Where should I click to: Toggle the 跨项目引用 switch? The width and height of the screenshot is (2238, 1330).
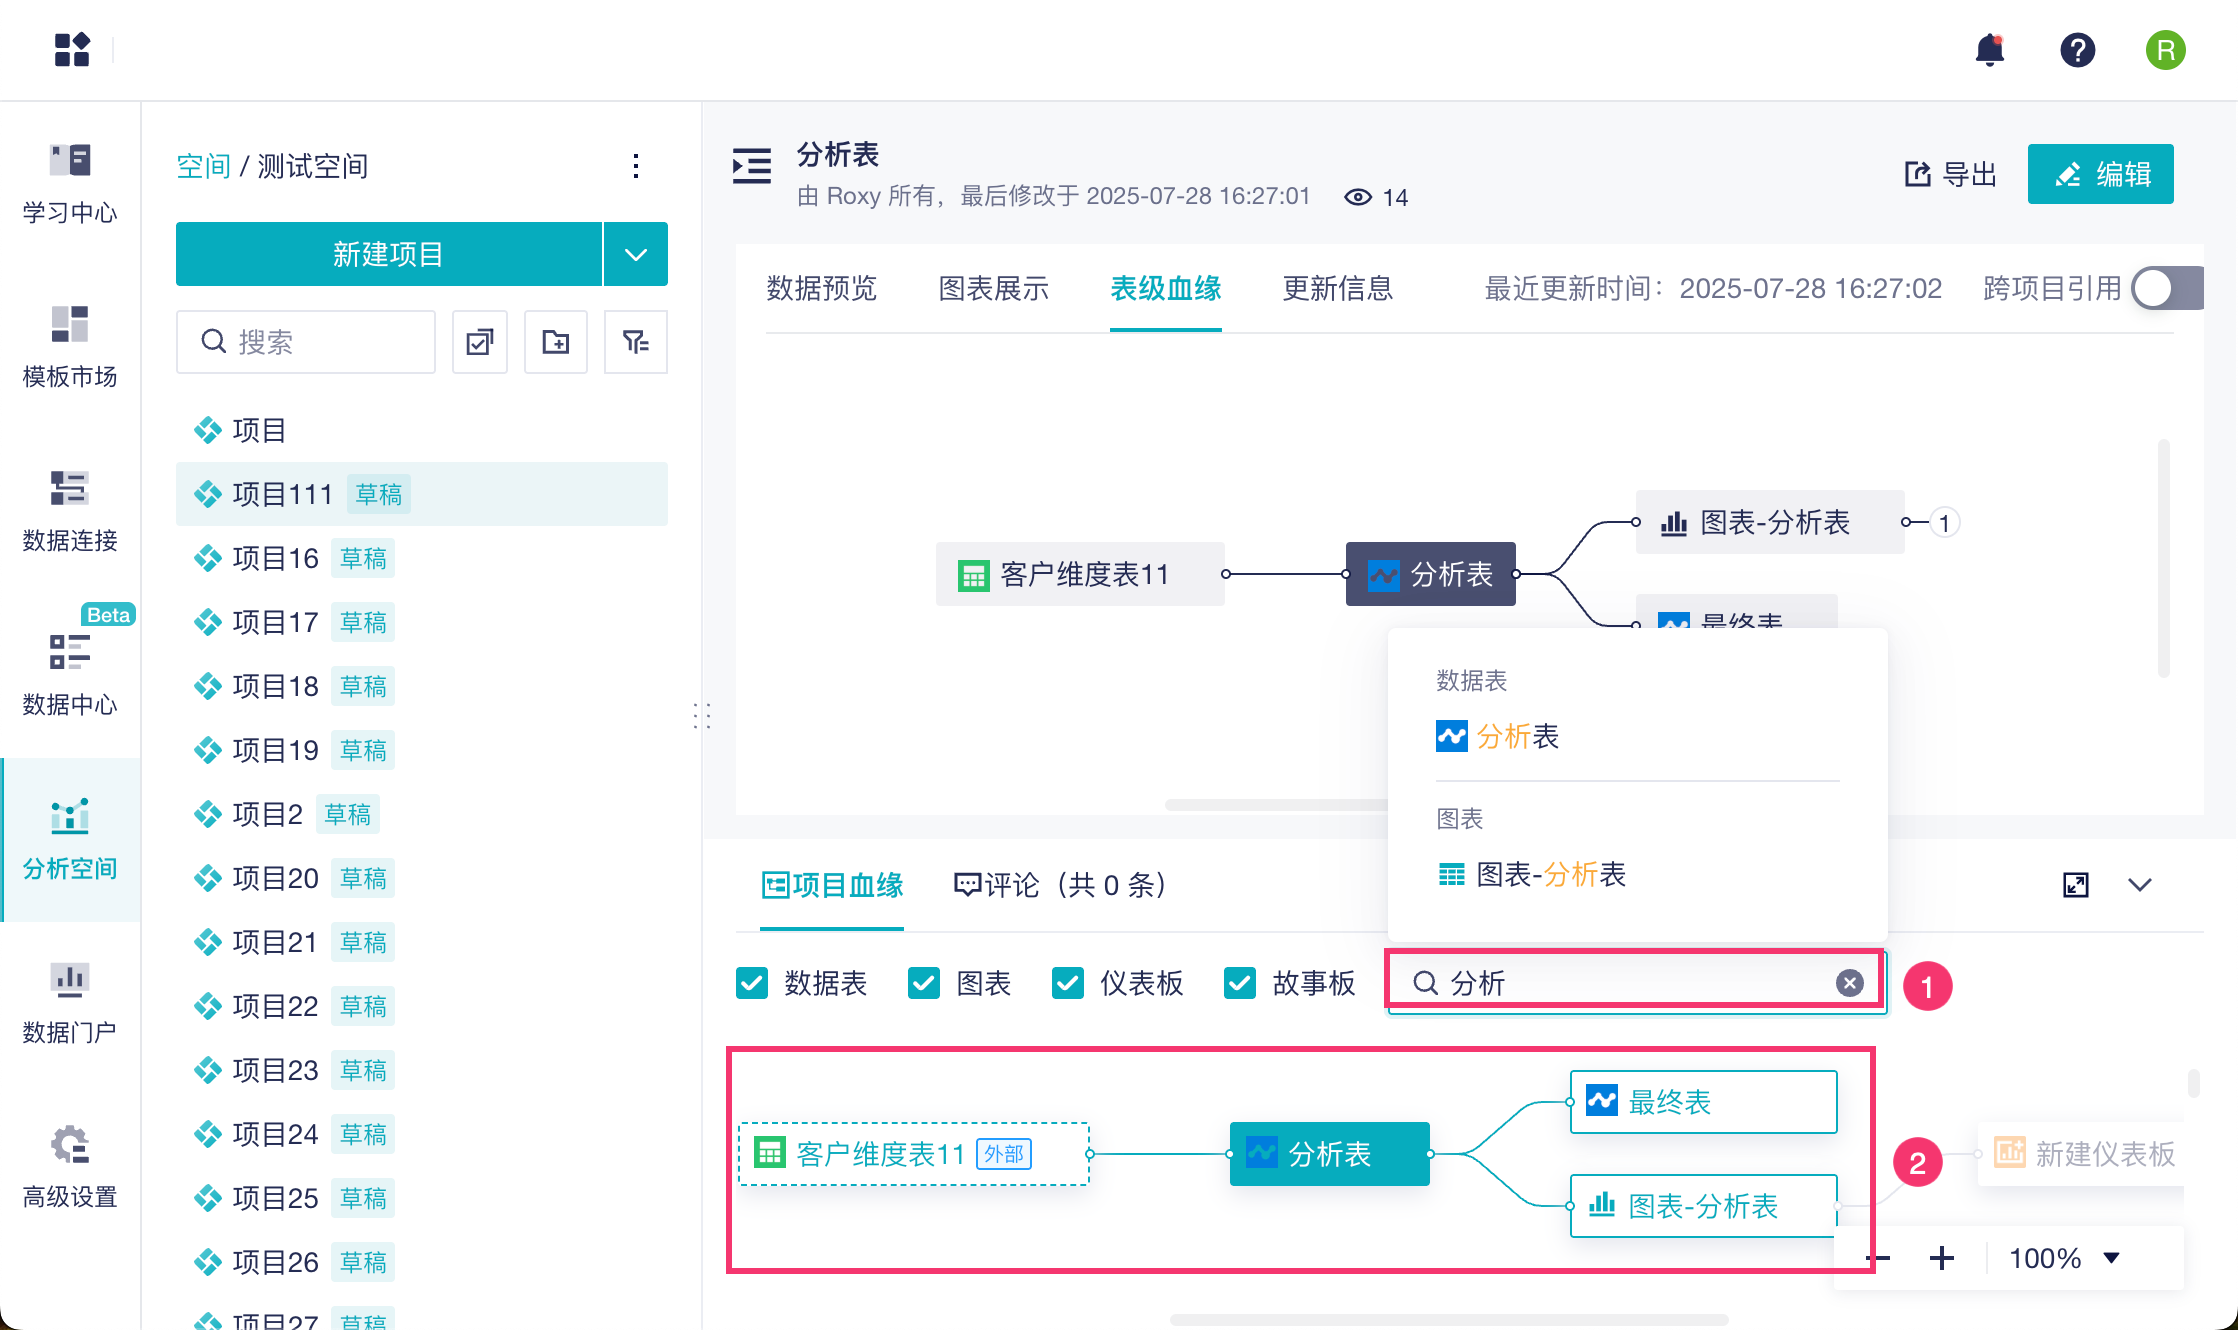(2166, 289)
